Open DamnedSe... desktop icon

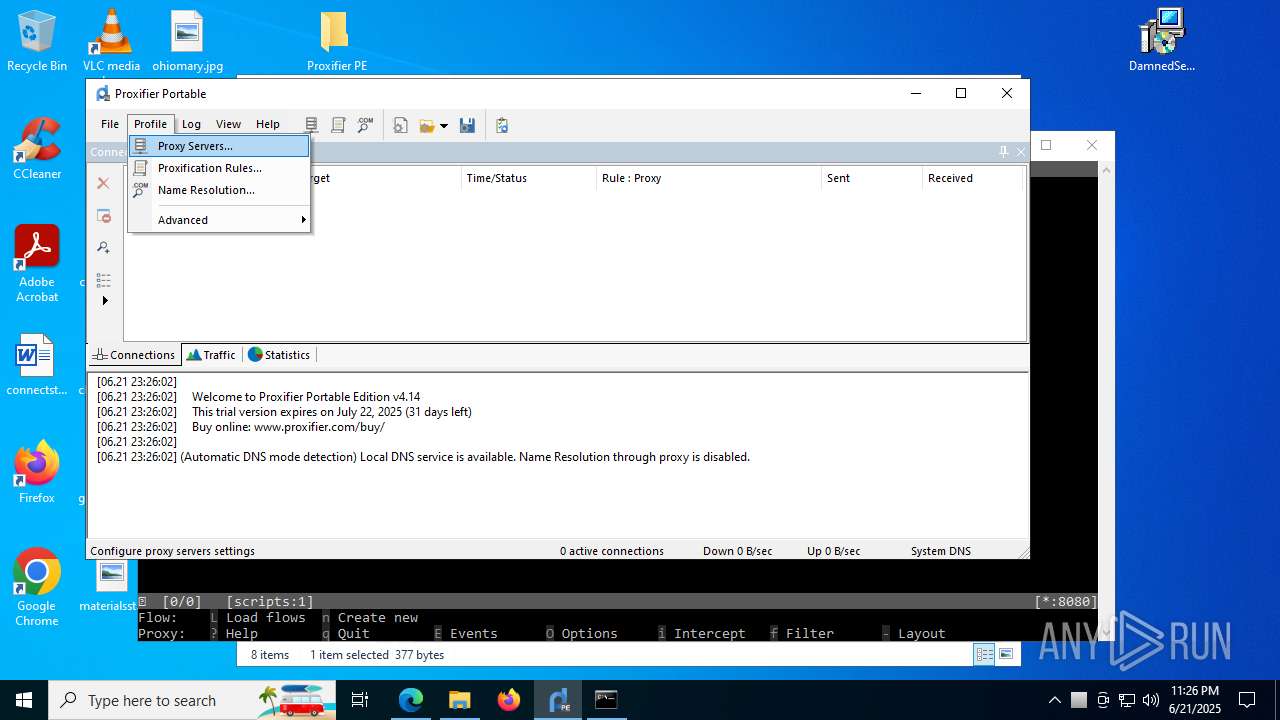[x=1161, y=41]
